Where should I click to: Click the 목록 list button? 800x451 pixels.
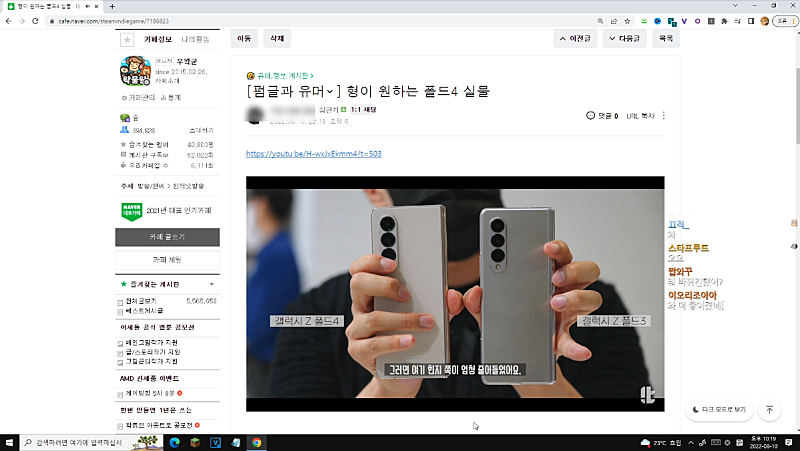[x=666, y=38]
